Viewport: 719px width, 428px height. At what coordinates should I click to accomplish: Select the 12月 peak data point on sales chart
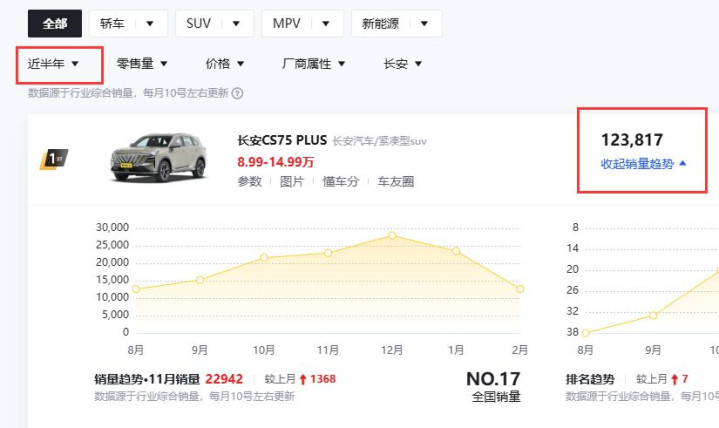coord(392,235)
